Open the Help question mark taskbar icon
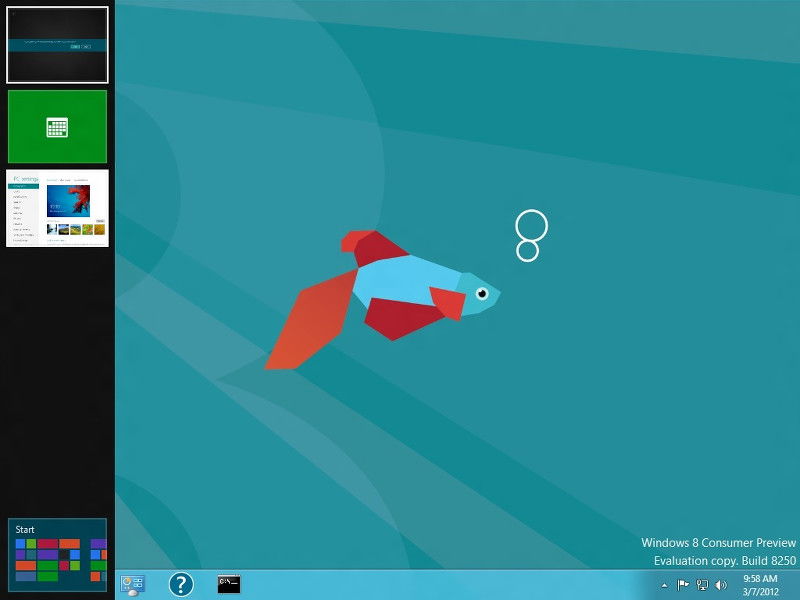The height and width of the screenshot is (600, 800). (181, 584)
